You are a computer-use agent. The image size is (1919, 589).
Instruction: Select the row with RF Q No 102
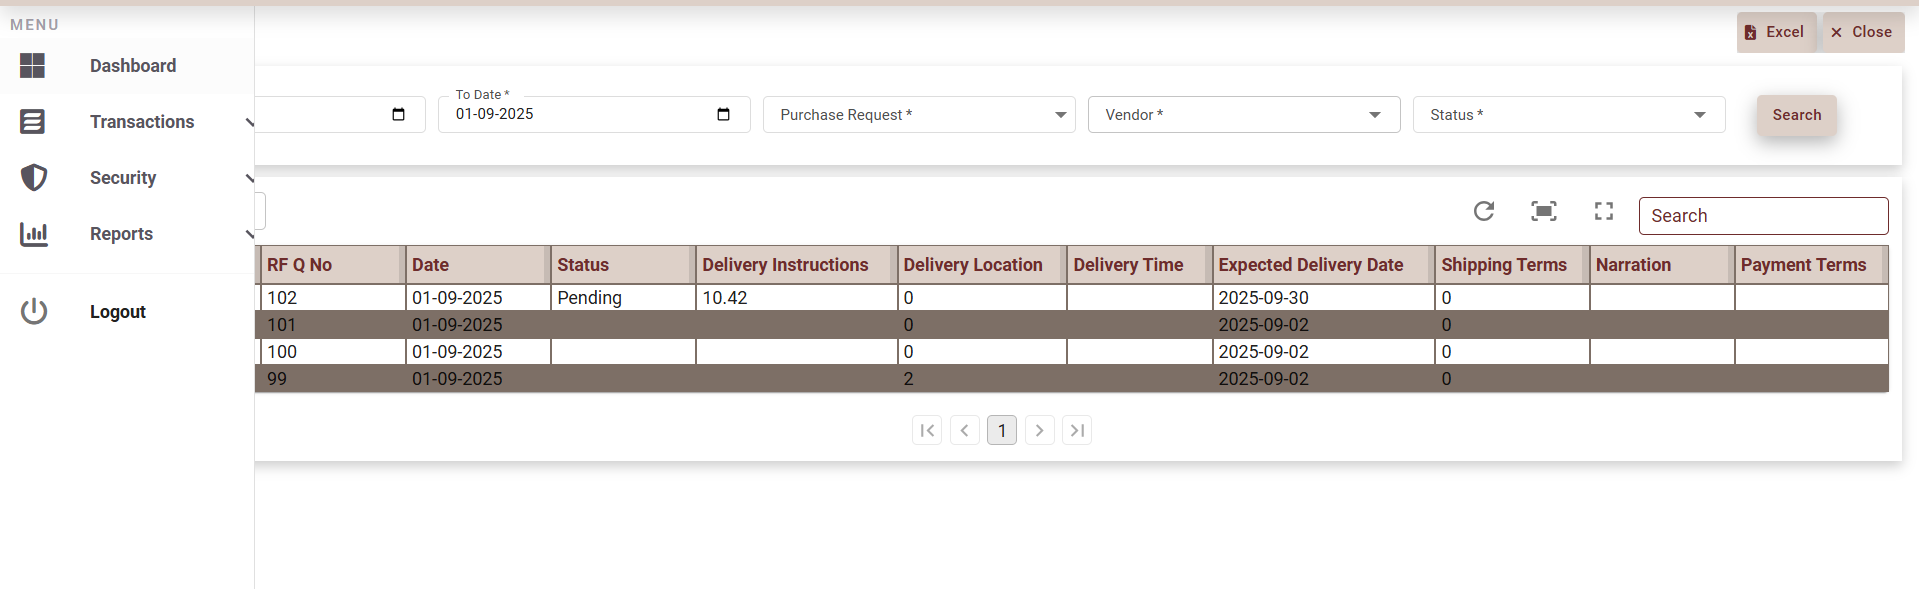coord(282,298)
